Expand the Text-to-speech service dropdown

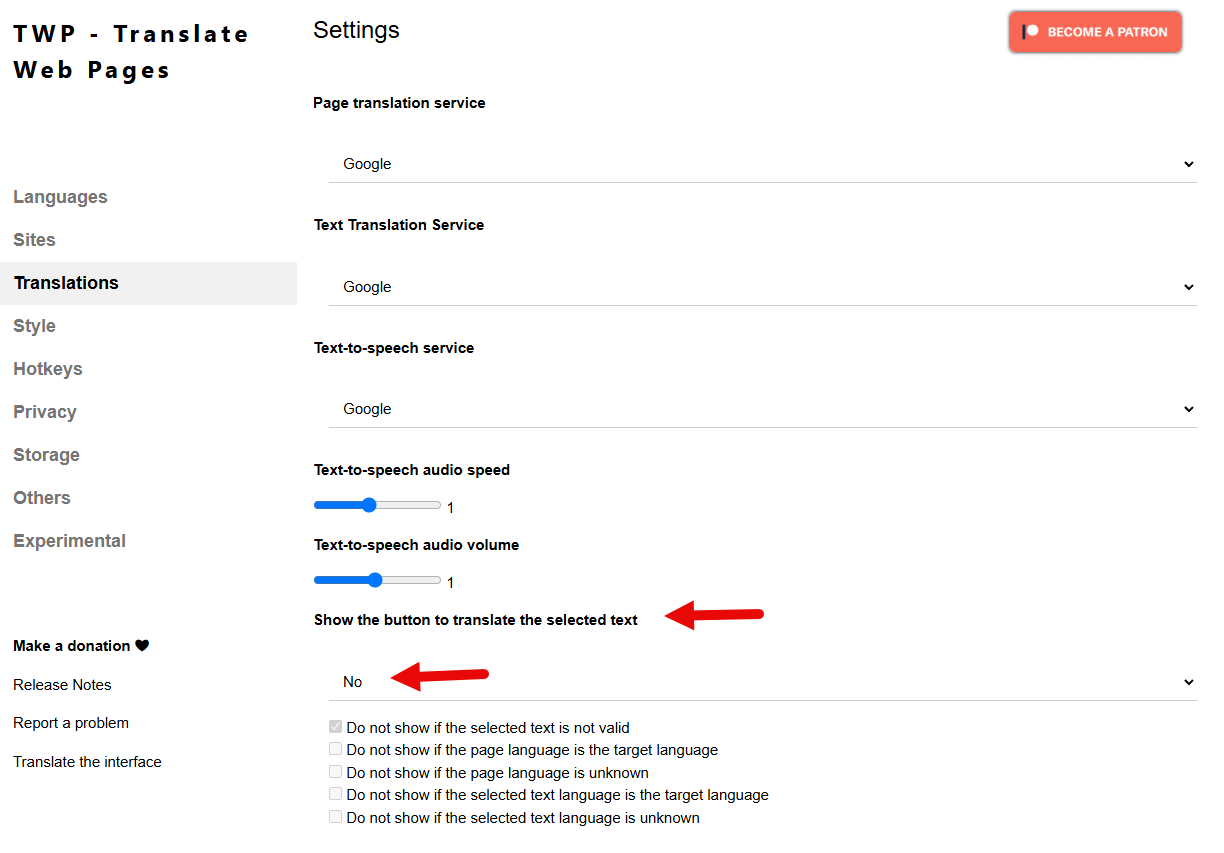tap(763, 409)
